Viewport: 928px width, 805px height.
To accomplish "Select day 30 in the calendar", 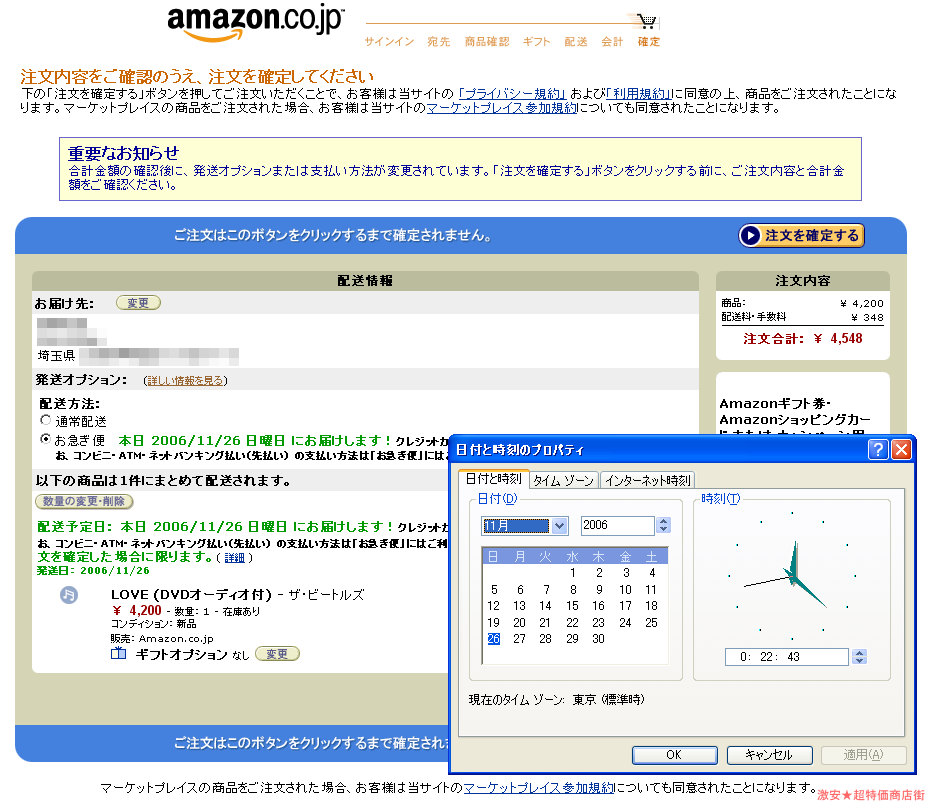I will 598,639.
